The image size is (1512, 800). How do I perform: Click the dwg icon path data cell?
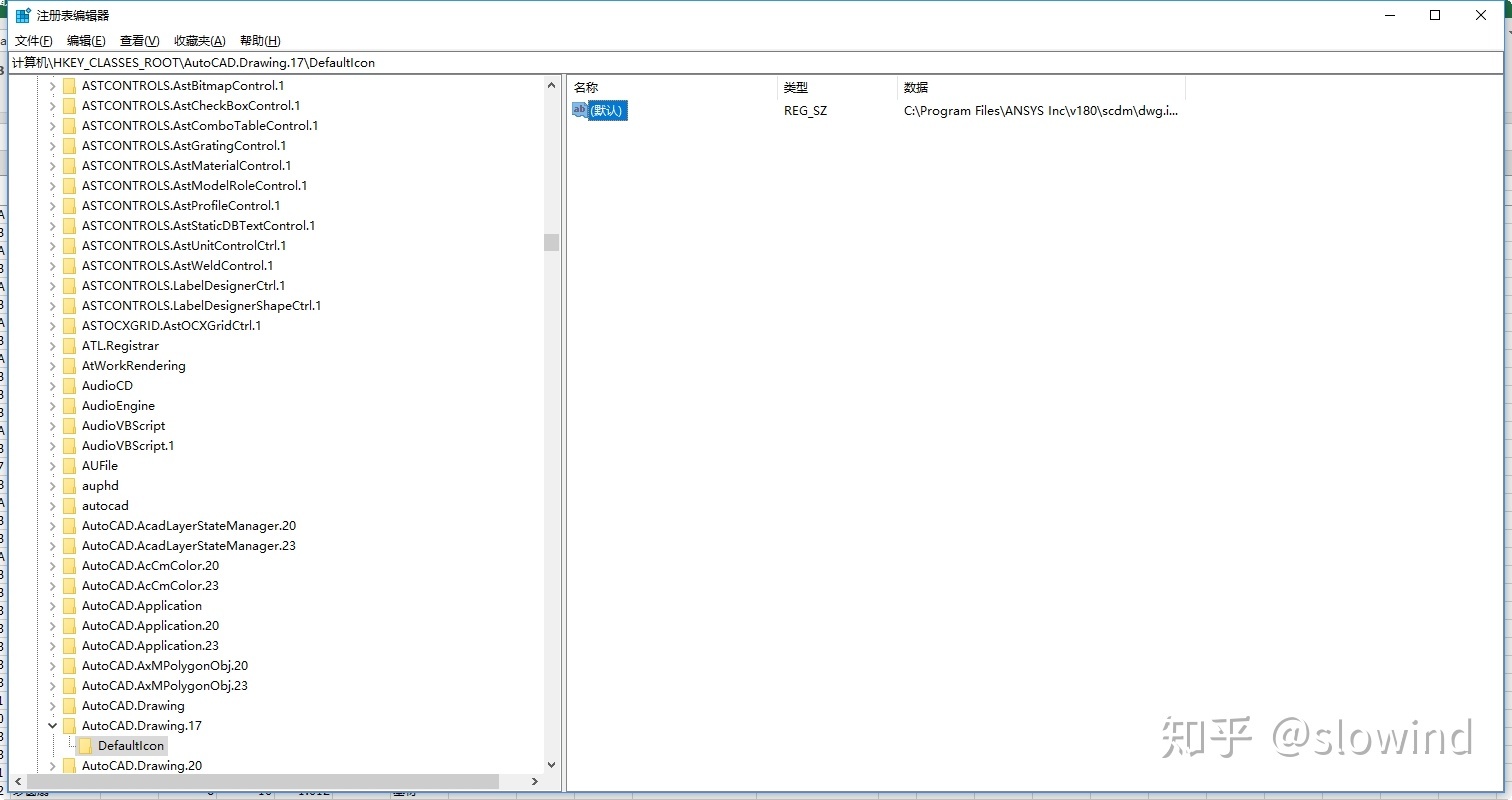[1041, 111]
